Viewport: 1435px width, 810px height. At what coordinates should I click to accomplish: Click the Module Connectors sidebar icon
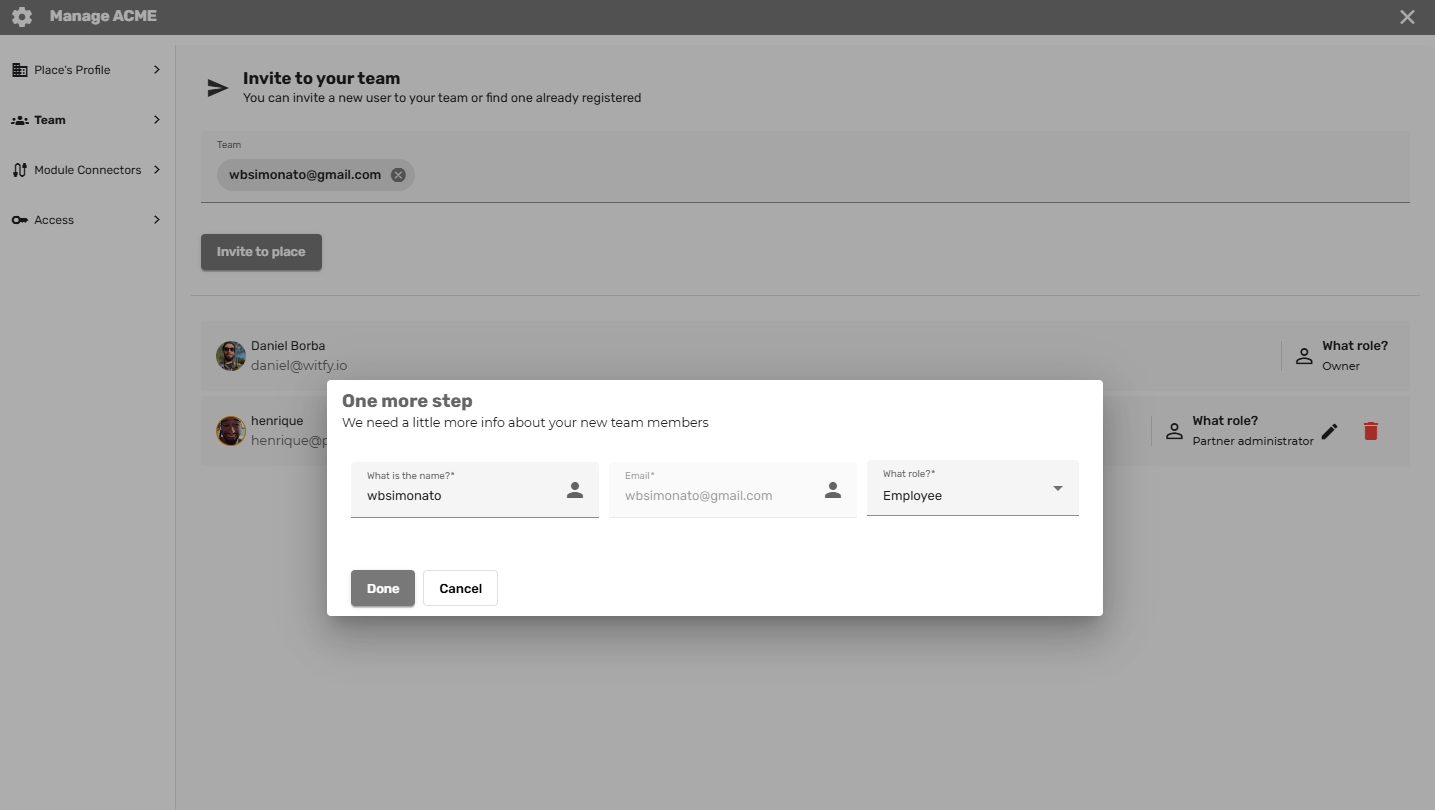(x=19, y=170)
